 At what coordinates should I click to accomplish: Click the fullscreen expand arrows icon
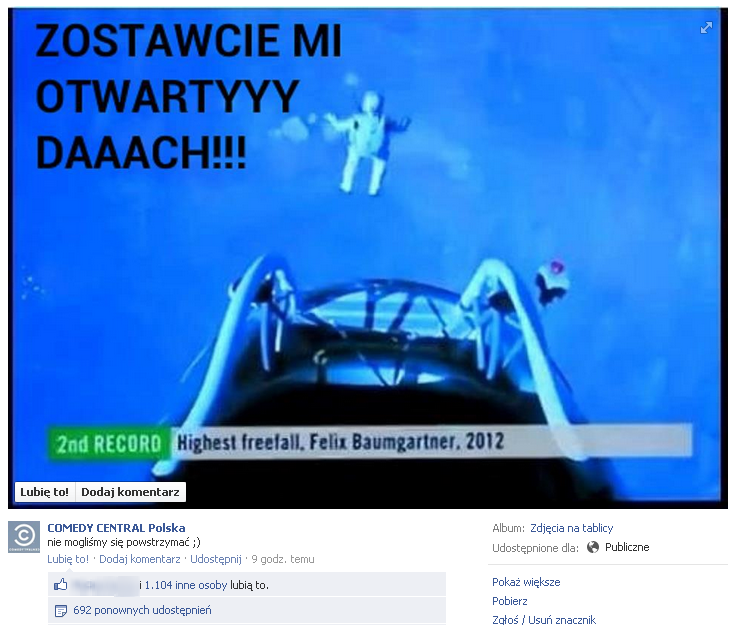click(706, 28)
